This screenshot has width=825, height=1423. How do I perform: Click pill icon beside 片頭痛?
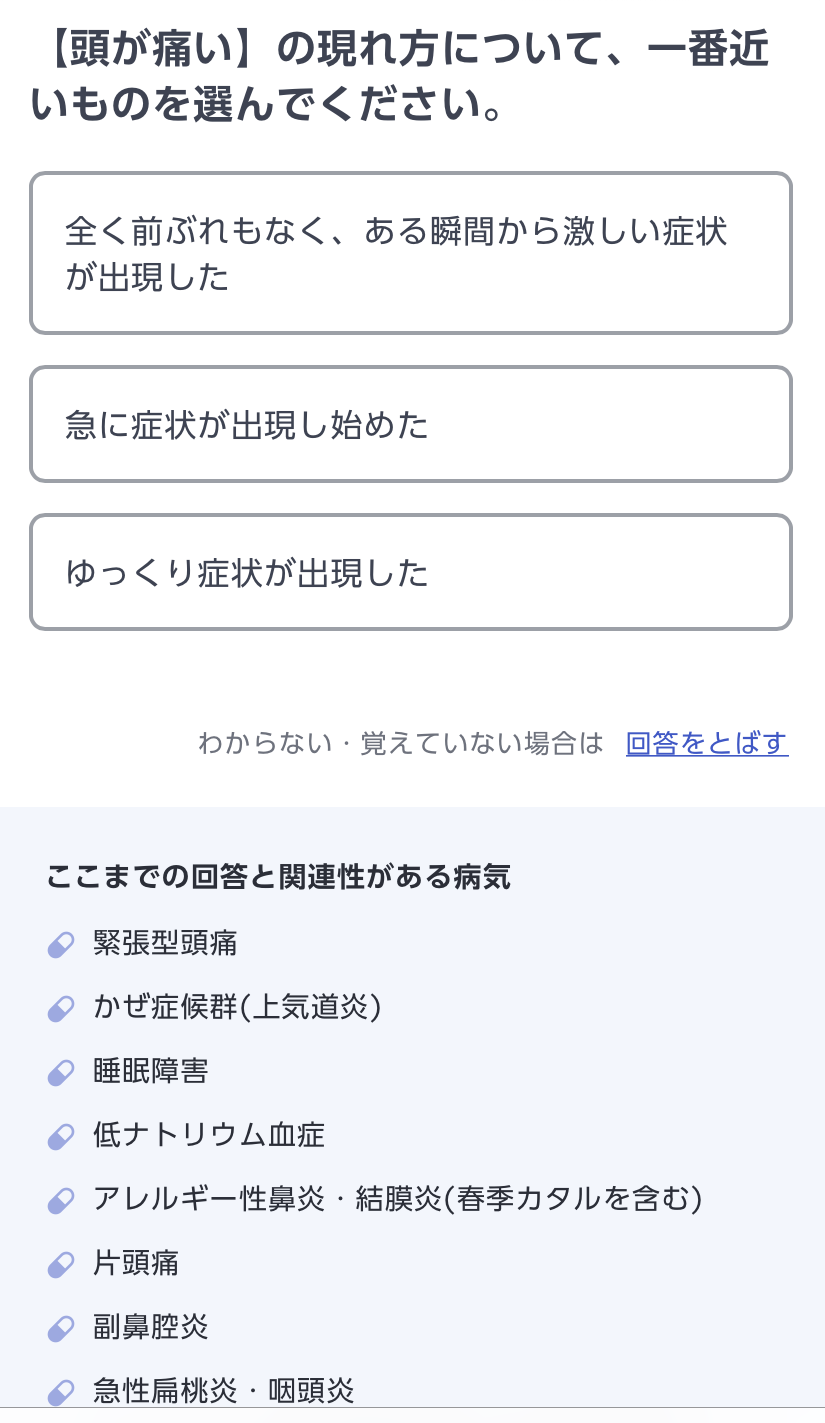[x=61, y=1264]
